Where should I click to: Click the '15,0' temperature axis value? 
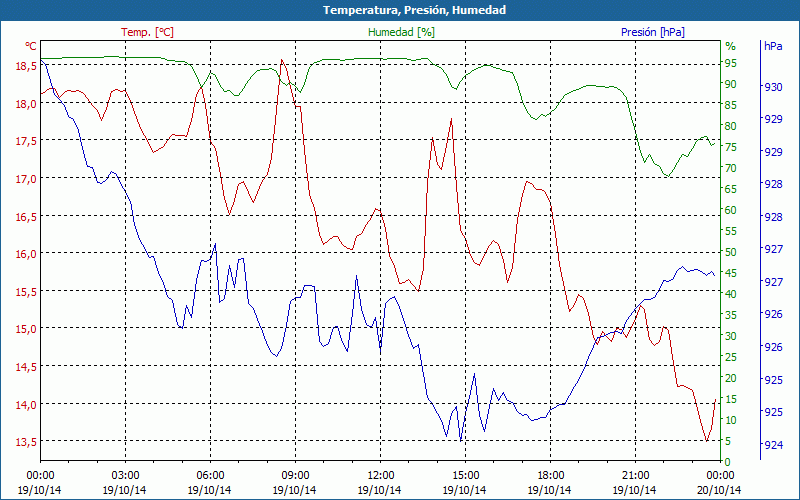coord(26,329)
